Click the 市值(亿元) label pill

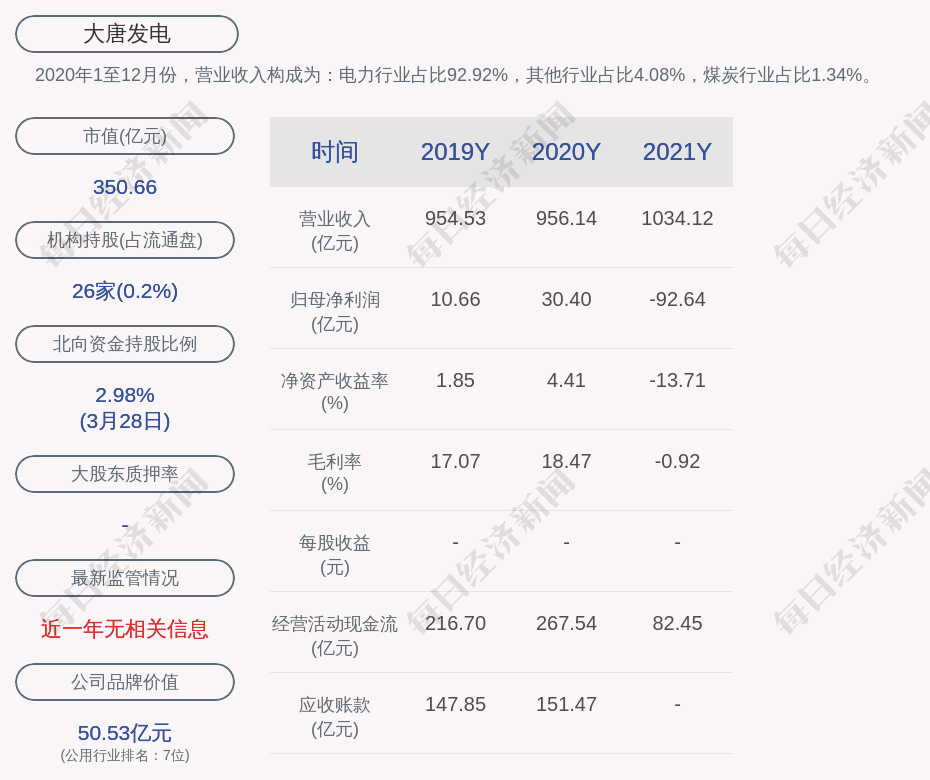(125, 136)
